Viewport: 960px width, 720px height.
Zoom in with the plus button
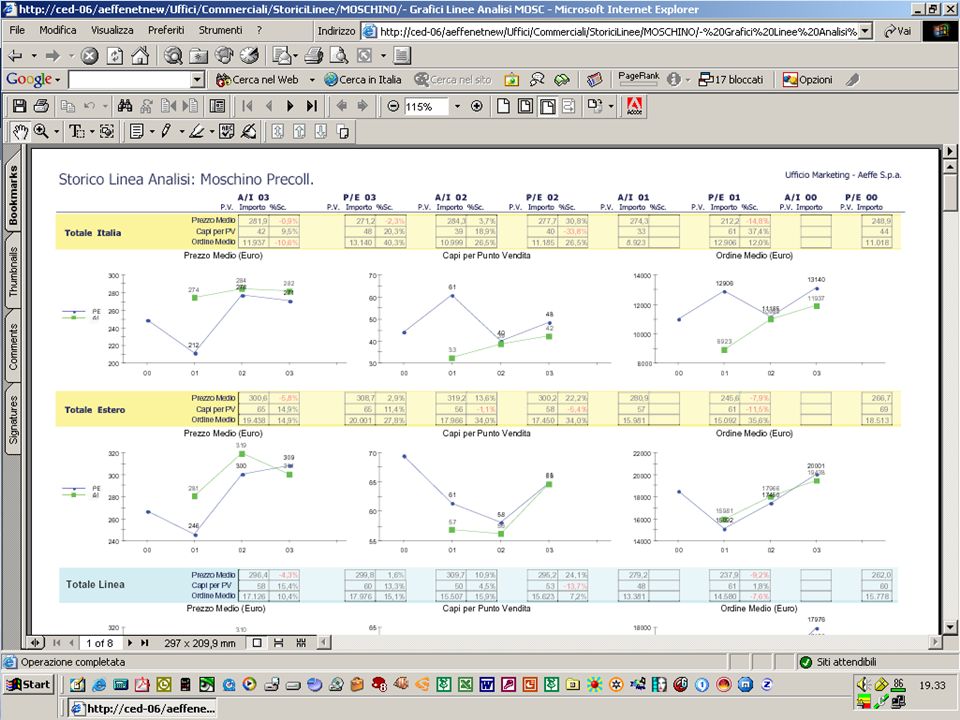click(477, 106)
